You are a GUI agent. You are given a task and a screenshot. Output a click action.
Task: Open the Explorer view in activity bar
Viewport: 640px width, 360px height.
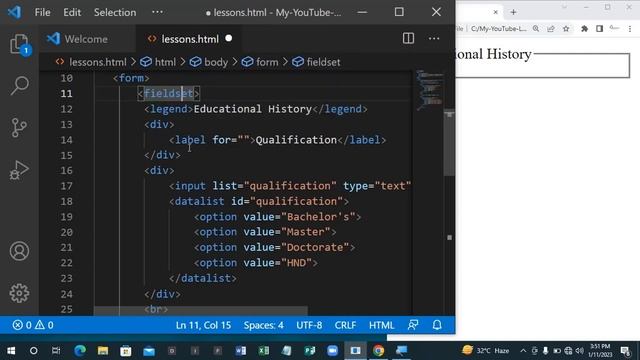pos(19,44)
